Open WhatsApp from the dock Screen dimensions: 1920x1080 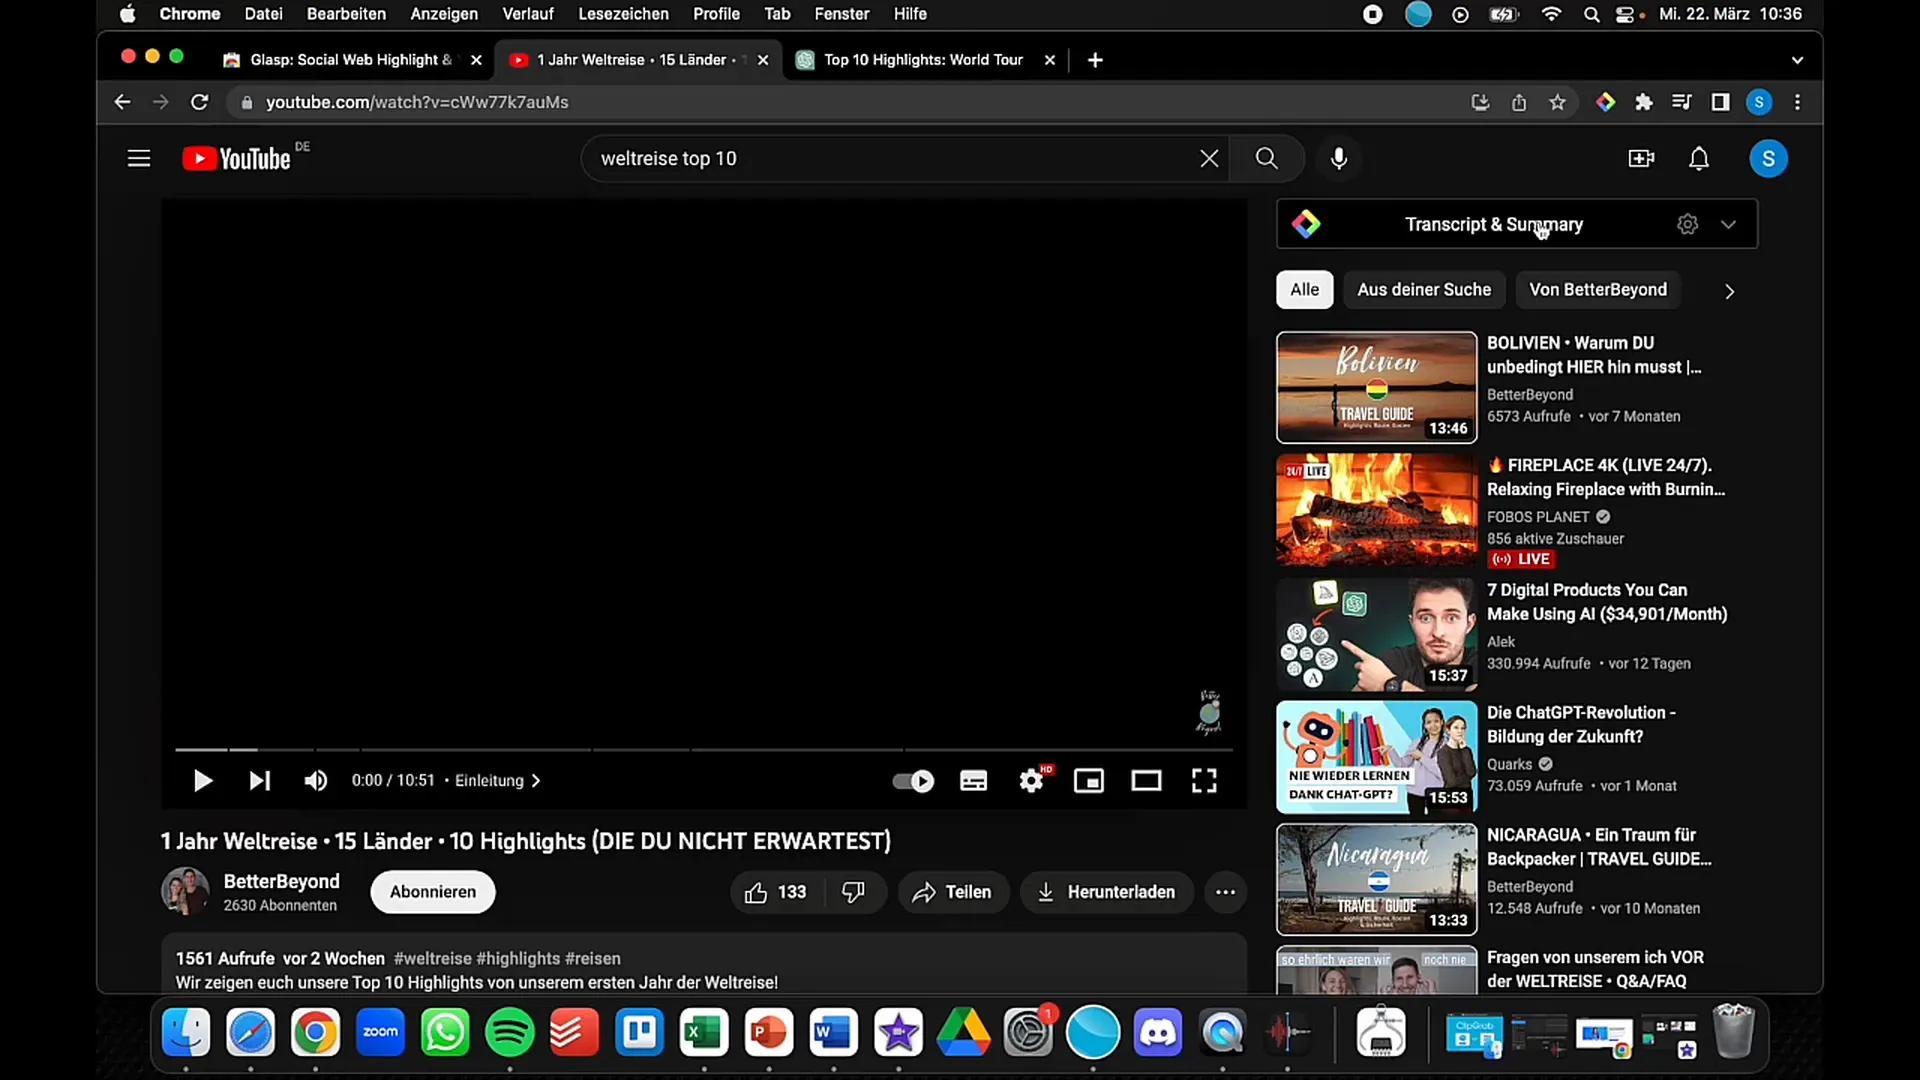pos(445,1032)
